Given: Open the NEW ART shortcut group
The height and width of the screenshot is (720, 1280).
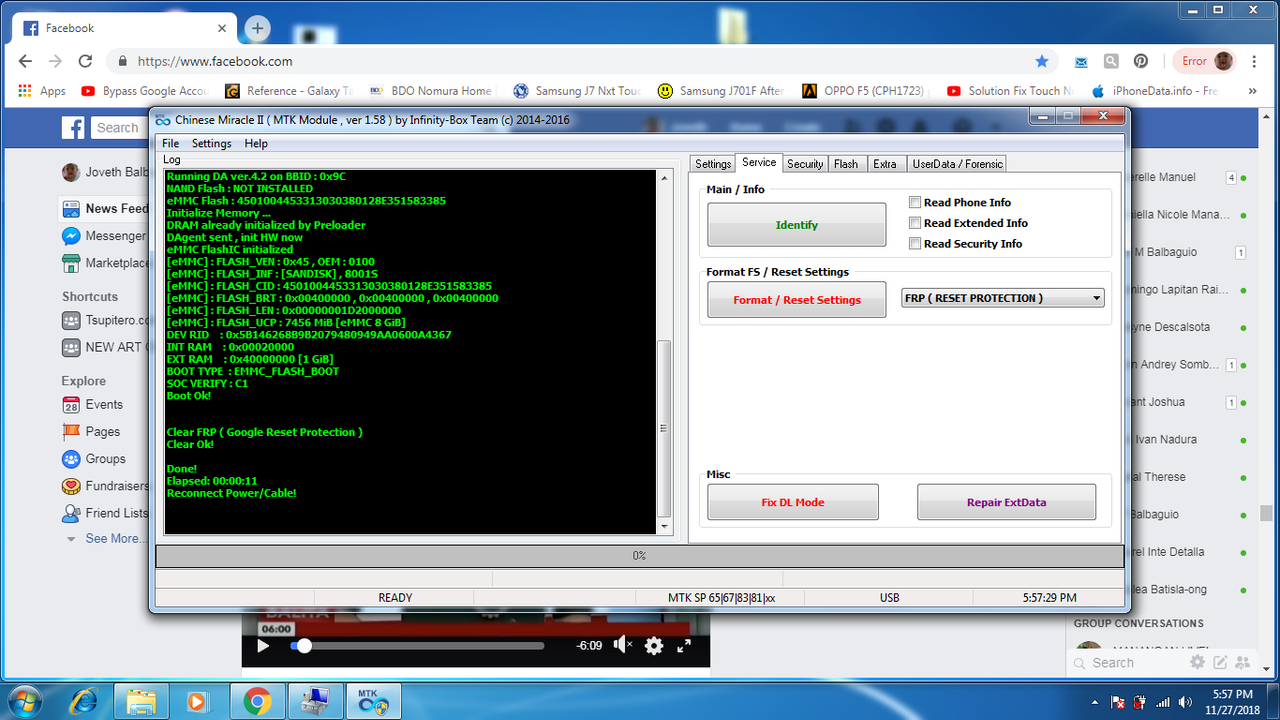Looking at the screenshot, I should coord(104,347).
